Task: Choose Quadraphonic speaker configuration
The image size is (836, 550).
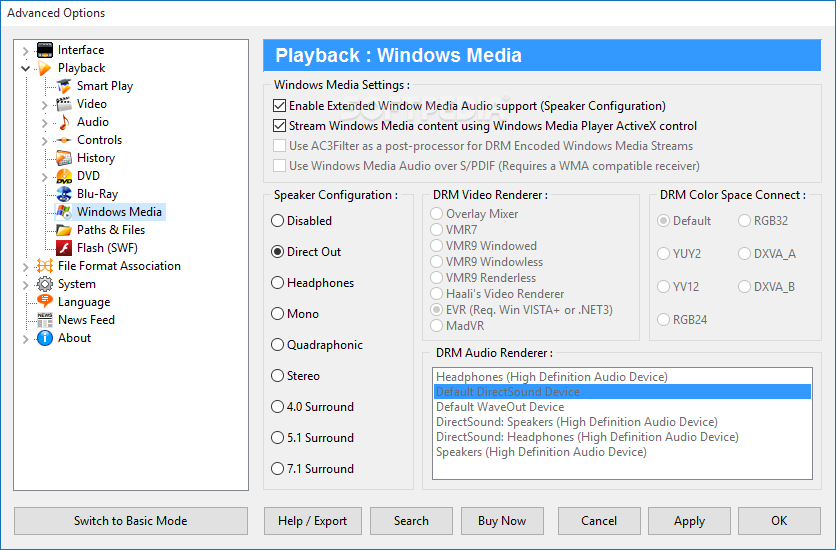Action: pyautogui.click(x=277, y=345)
